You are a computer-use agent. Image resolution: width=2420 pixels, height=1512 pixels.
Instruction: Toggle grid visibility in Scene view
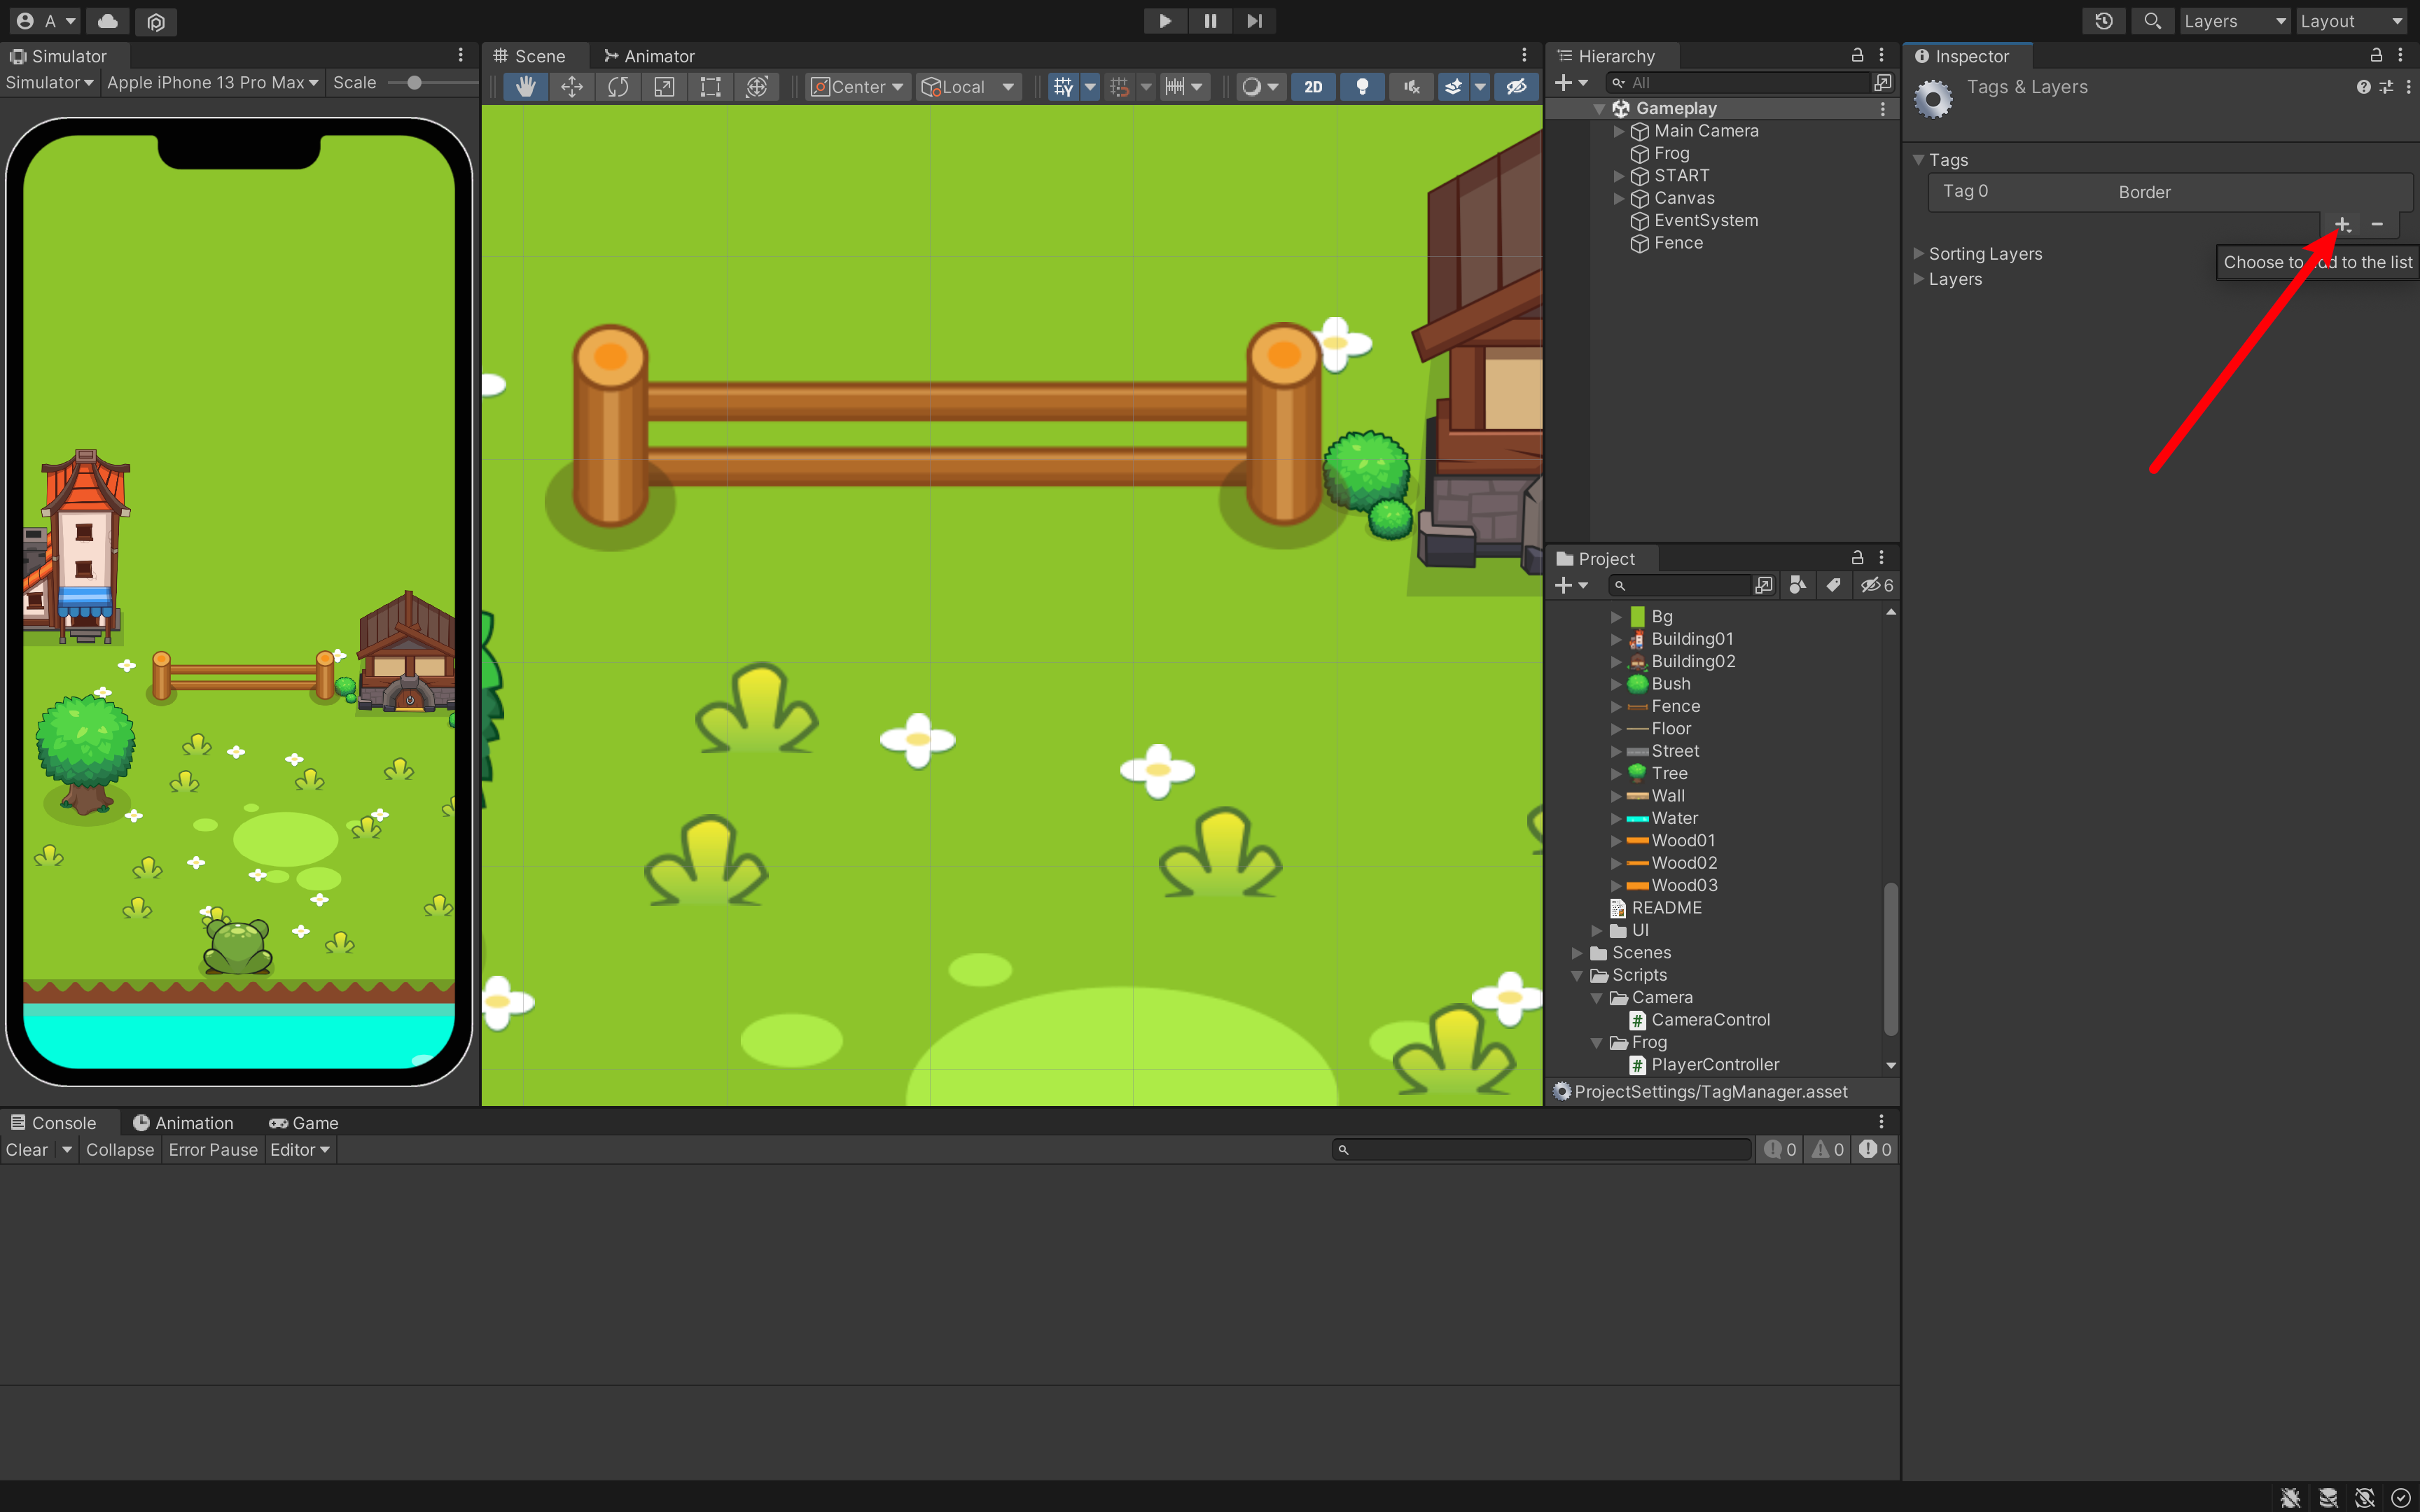click(x=1063, y=87)
